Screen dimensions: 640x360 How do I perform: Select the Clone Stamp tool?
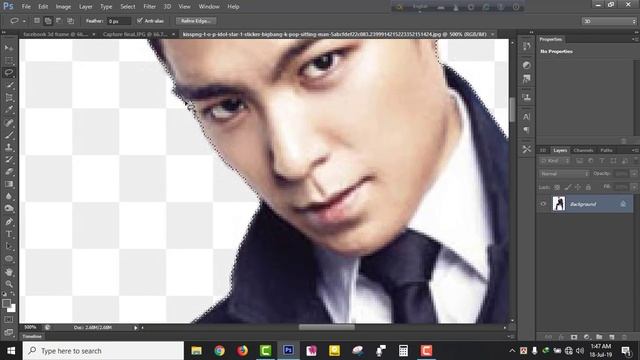pyautogui.click(x=9, y=147)
